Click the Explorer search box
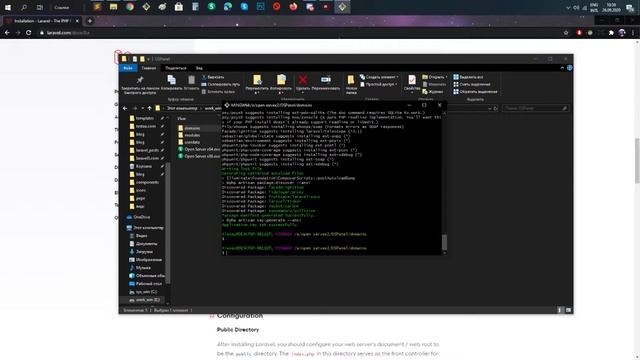This screenshot has height=360, width=640. coord(535,108)
